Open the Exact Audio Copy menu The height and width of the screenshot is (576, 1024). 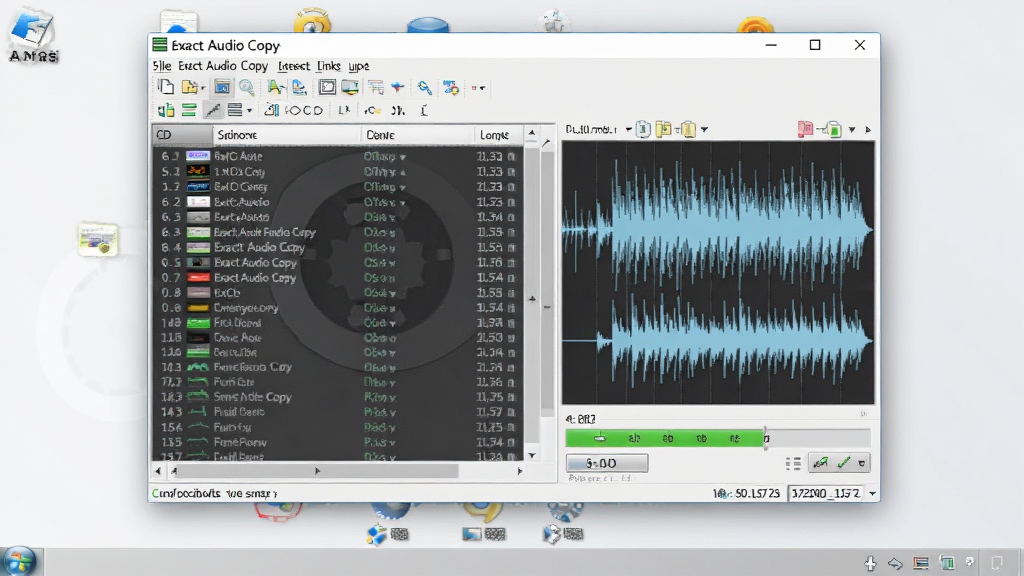[223, 66]
